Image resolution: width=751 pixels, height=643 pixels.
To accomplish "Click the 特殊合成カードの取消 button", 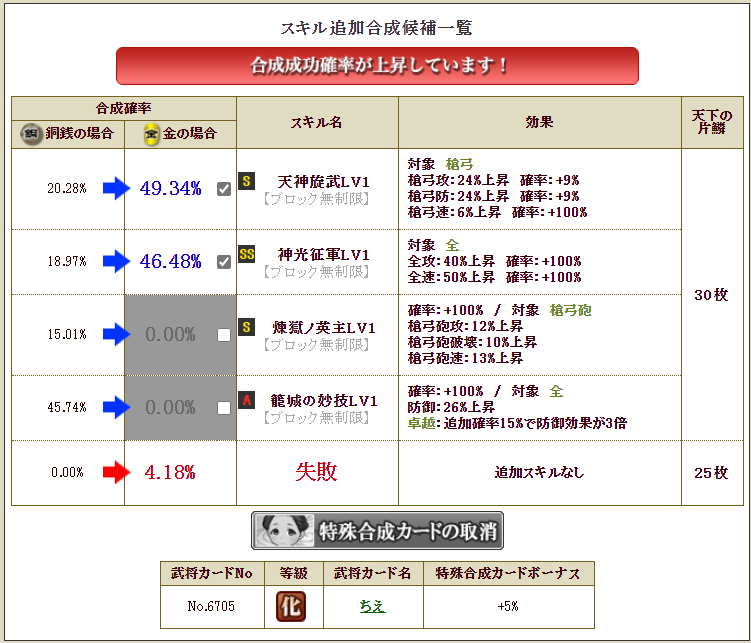I will click(377, 530).
